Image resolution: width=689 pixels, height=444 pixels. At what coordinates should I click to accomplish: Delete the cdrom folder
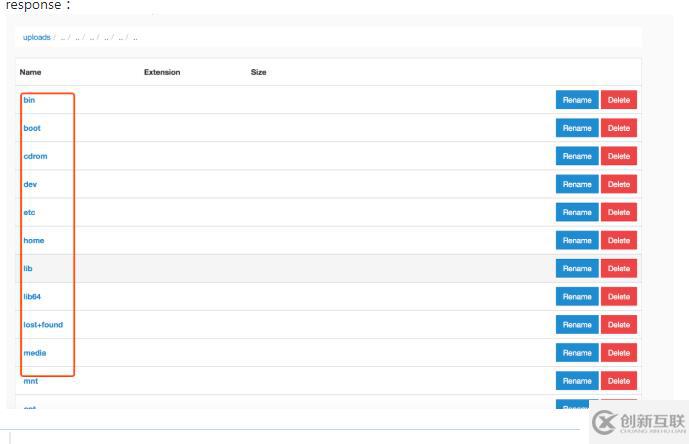(619, 156)
